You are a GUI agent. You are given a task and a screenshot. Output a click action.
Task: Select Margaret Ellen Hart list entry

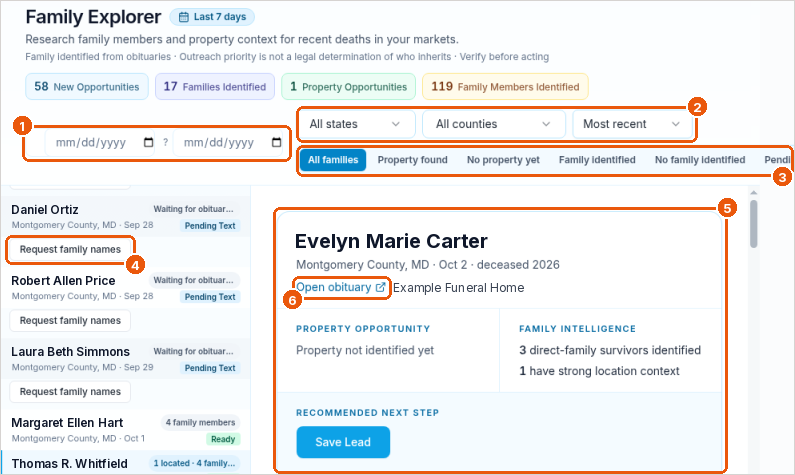[x=125, y=430]
